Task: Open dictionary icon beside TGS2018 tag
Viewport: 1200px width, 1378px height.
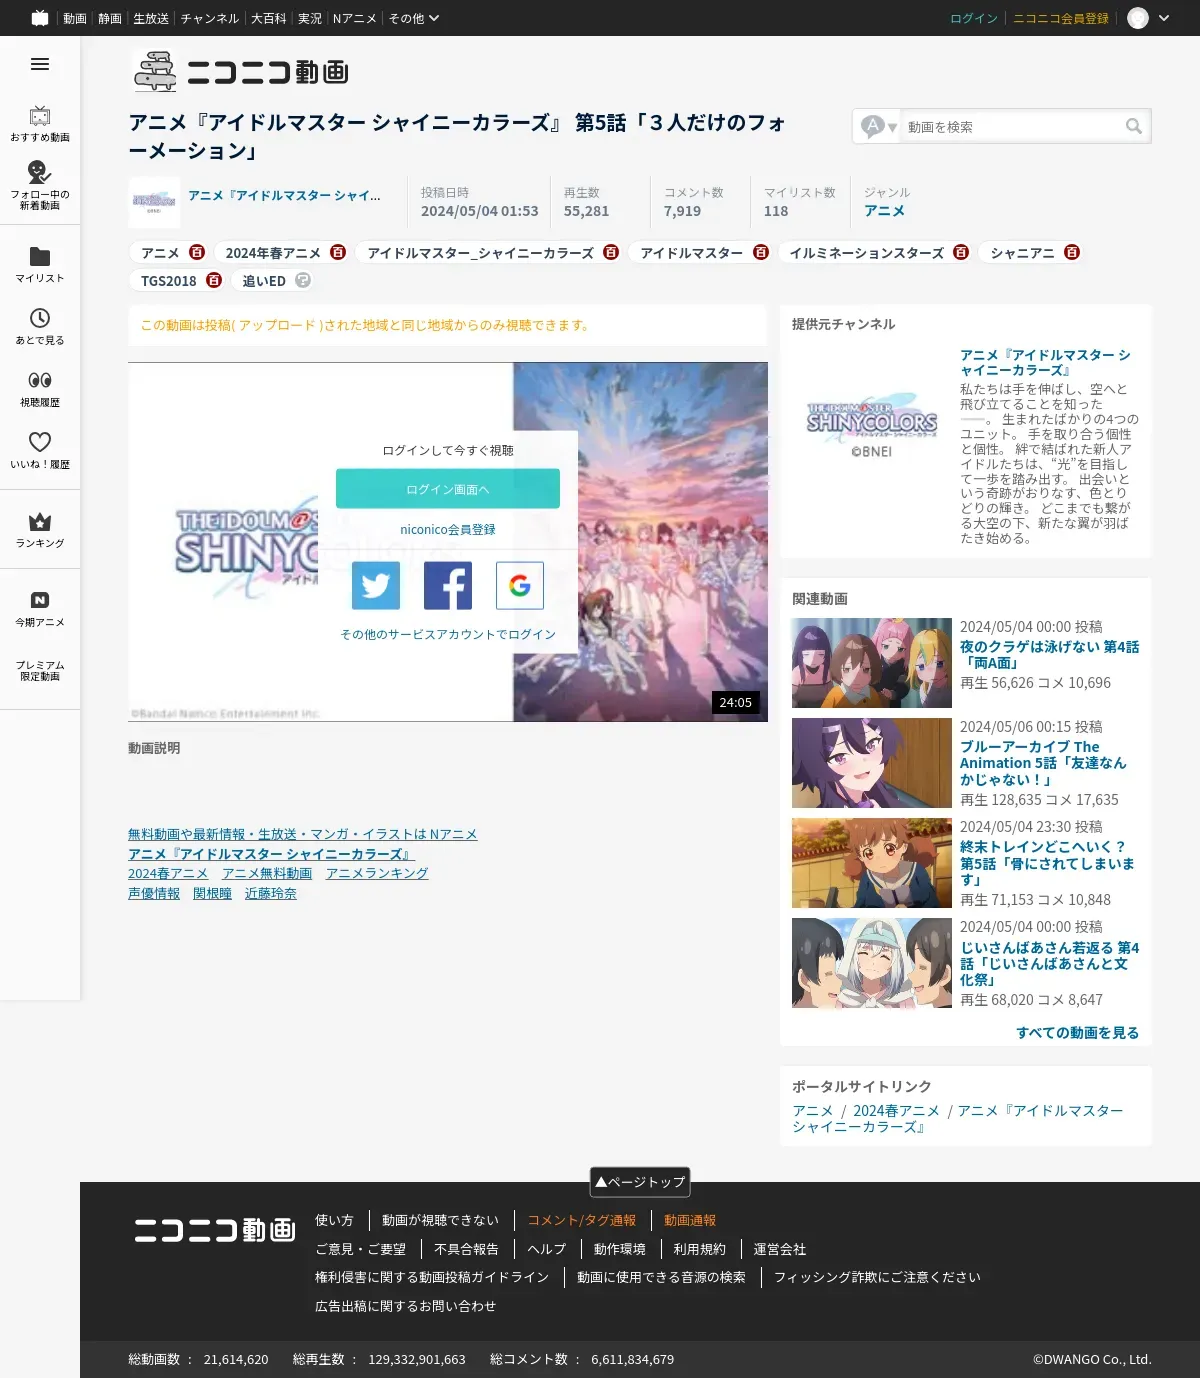Action: coord(214,280)
